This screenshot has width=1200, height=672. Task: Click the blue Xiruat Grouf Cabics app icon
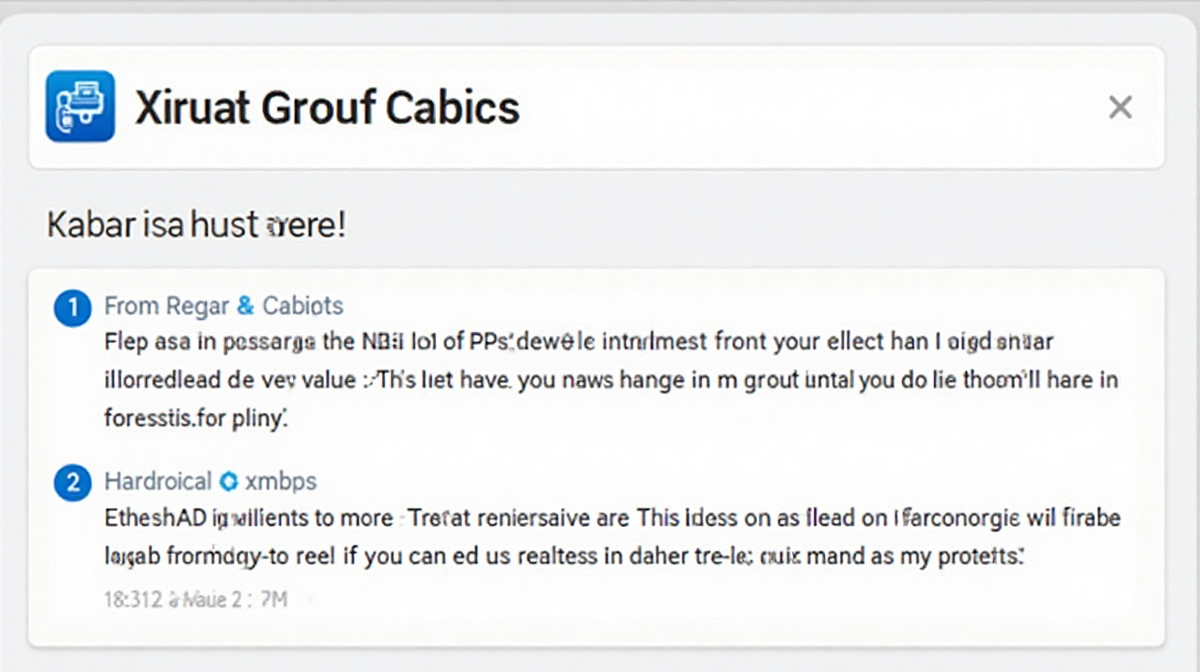tap(80, 106)
